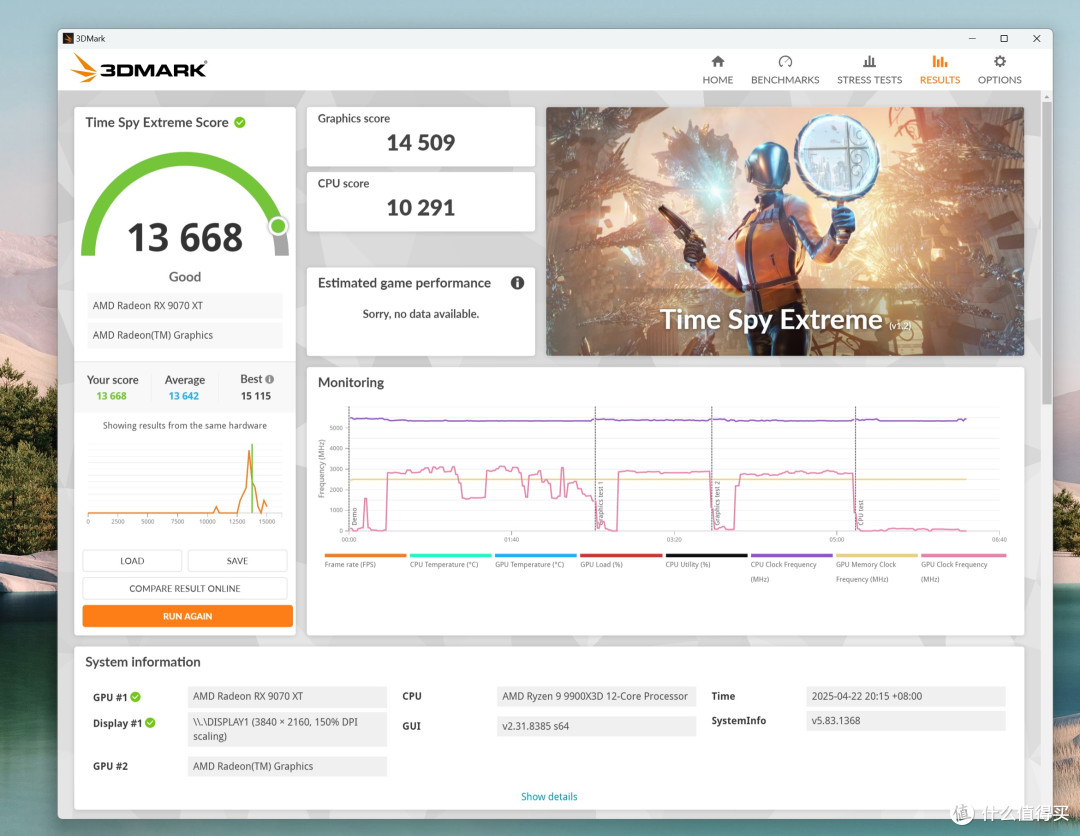Click the score distribution histogram chart
Screen dimensions: 1080x836
coord(185,482)
